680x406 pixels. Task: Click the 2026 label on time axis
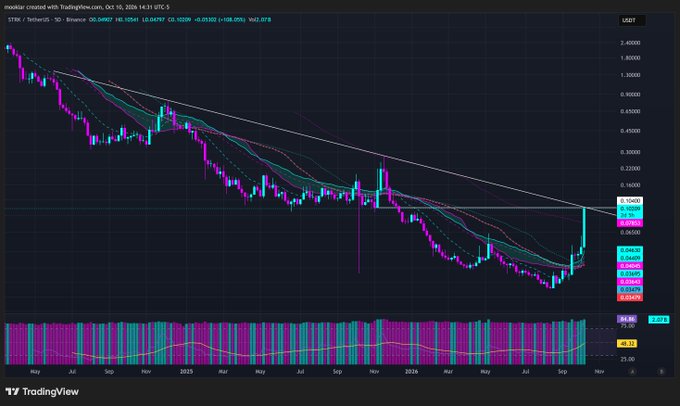click(411, 372)
